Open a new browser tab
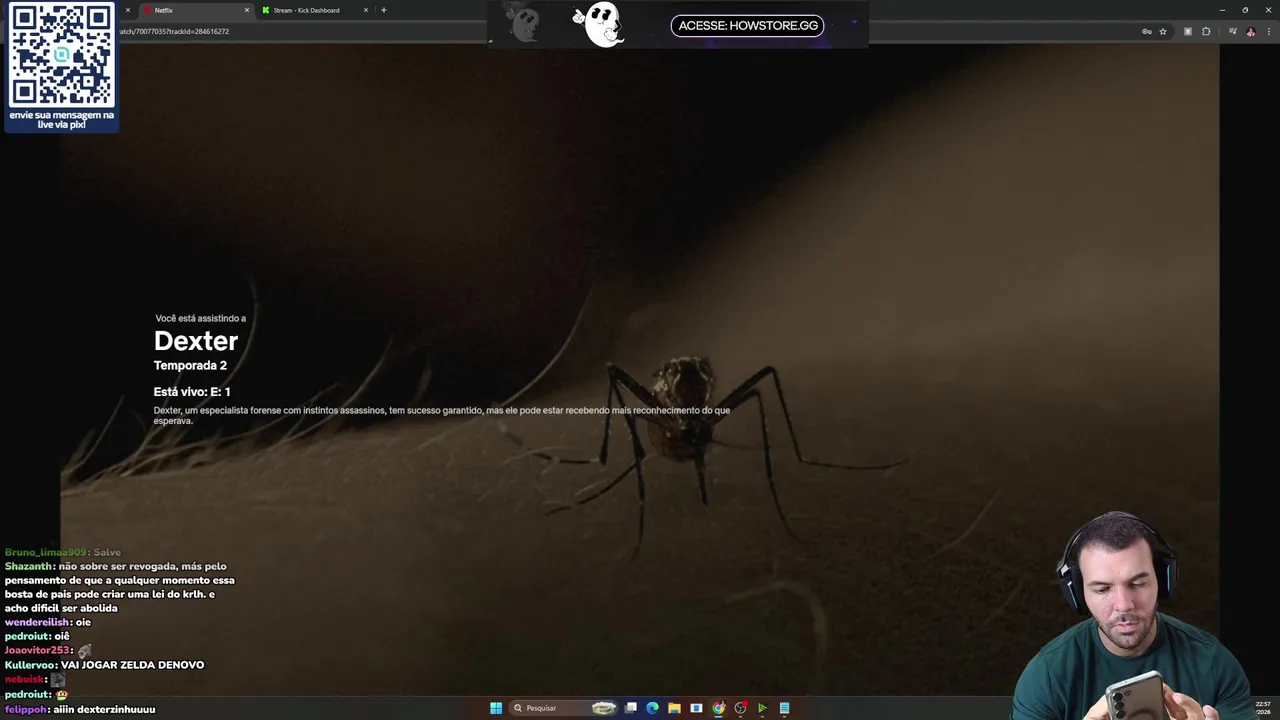1280x720 pixels. pyautogui.click(x=383, y=10)
